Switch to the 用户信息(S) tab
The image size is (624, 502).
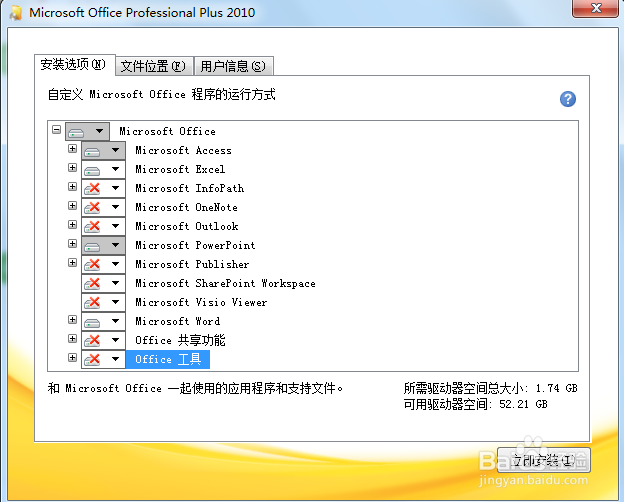pos(234,66)
